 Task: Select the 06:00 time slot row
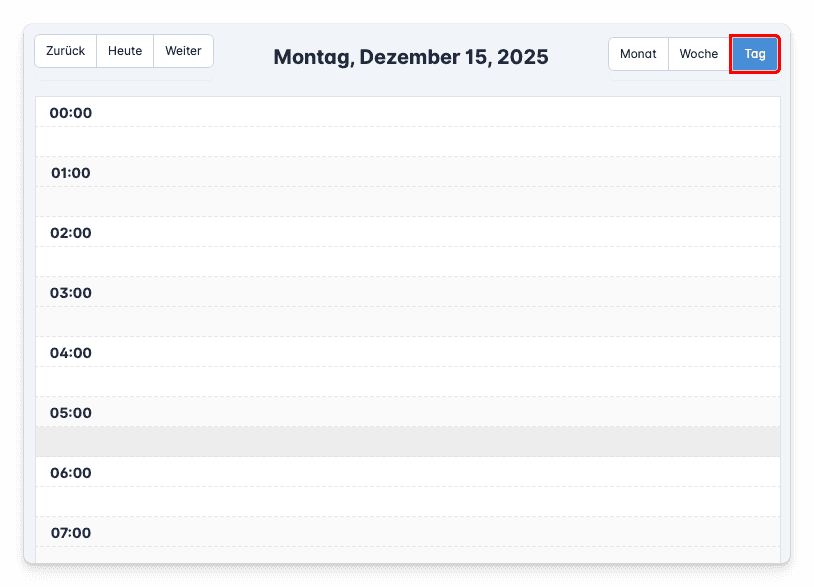click(x=440, y=472)
